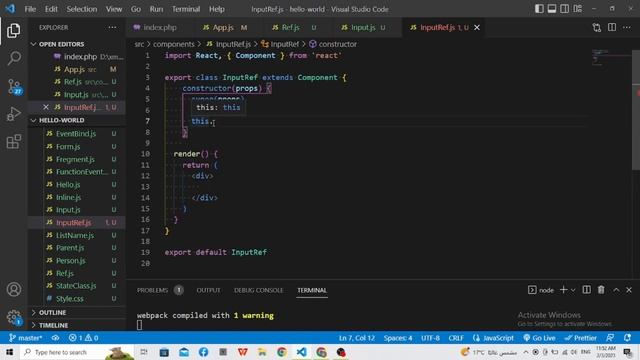Close the terminal panel
Viewport: 640px width, 360px height.
[629, 290]
